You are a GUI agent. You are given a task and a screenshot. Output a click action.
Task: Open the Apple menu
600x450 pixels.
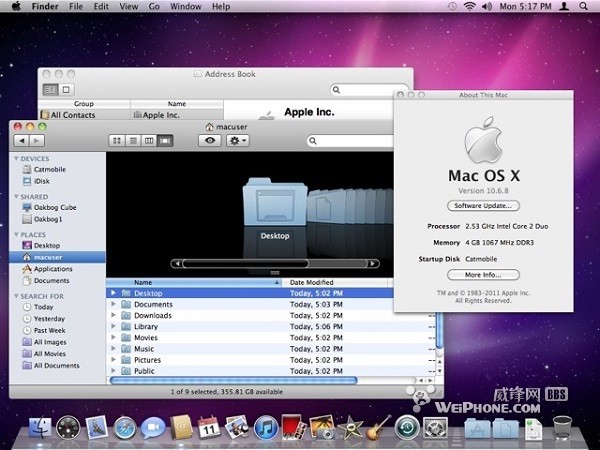tap(16, 6)
